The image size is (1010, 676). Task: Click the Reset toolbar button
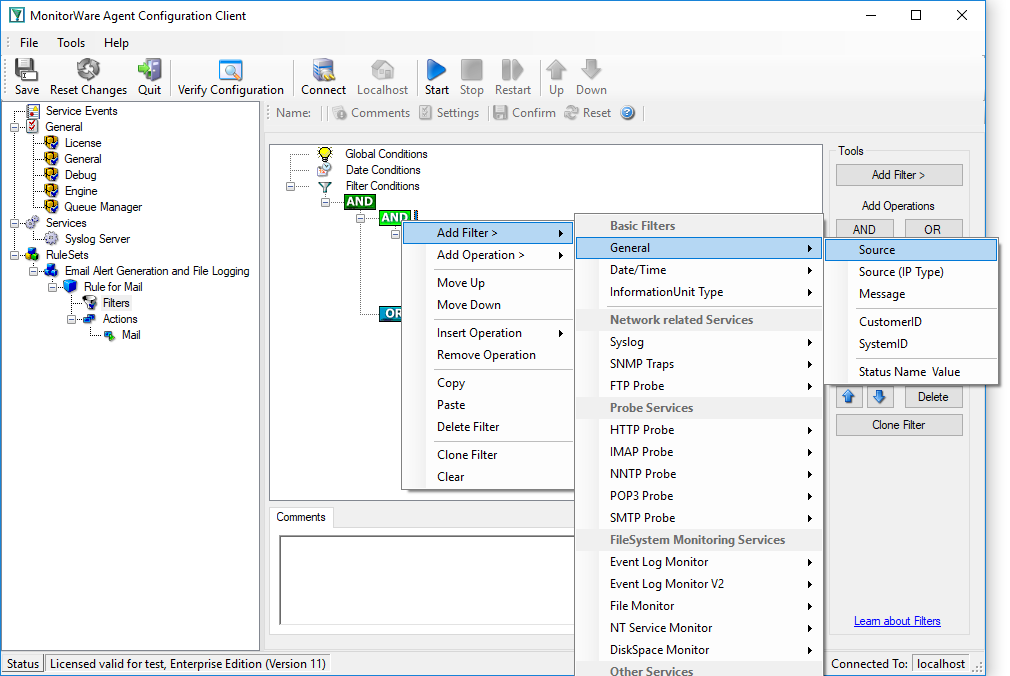[587, 113]
